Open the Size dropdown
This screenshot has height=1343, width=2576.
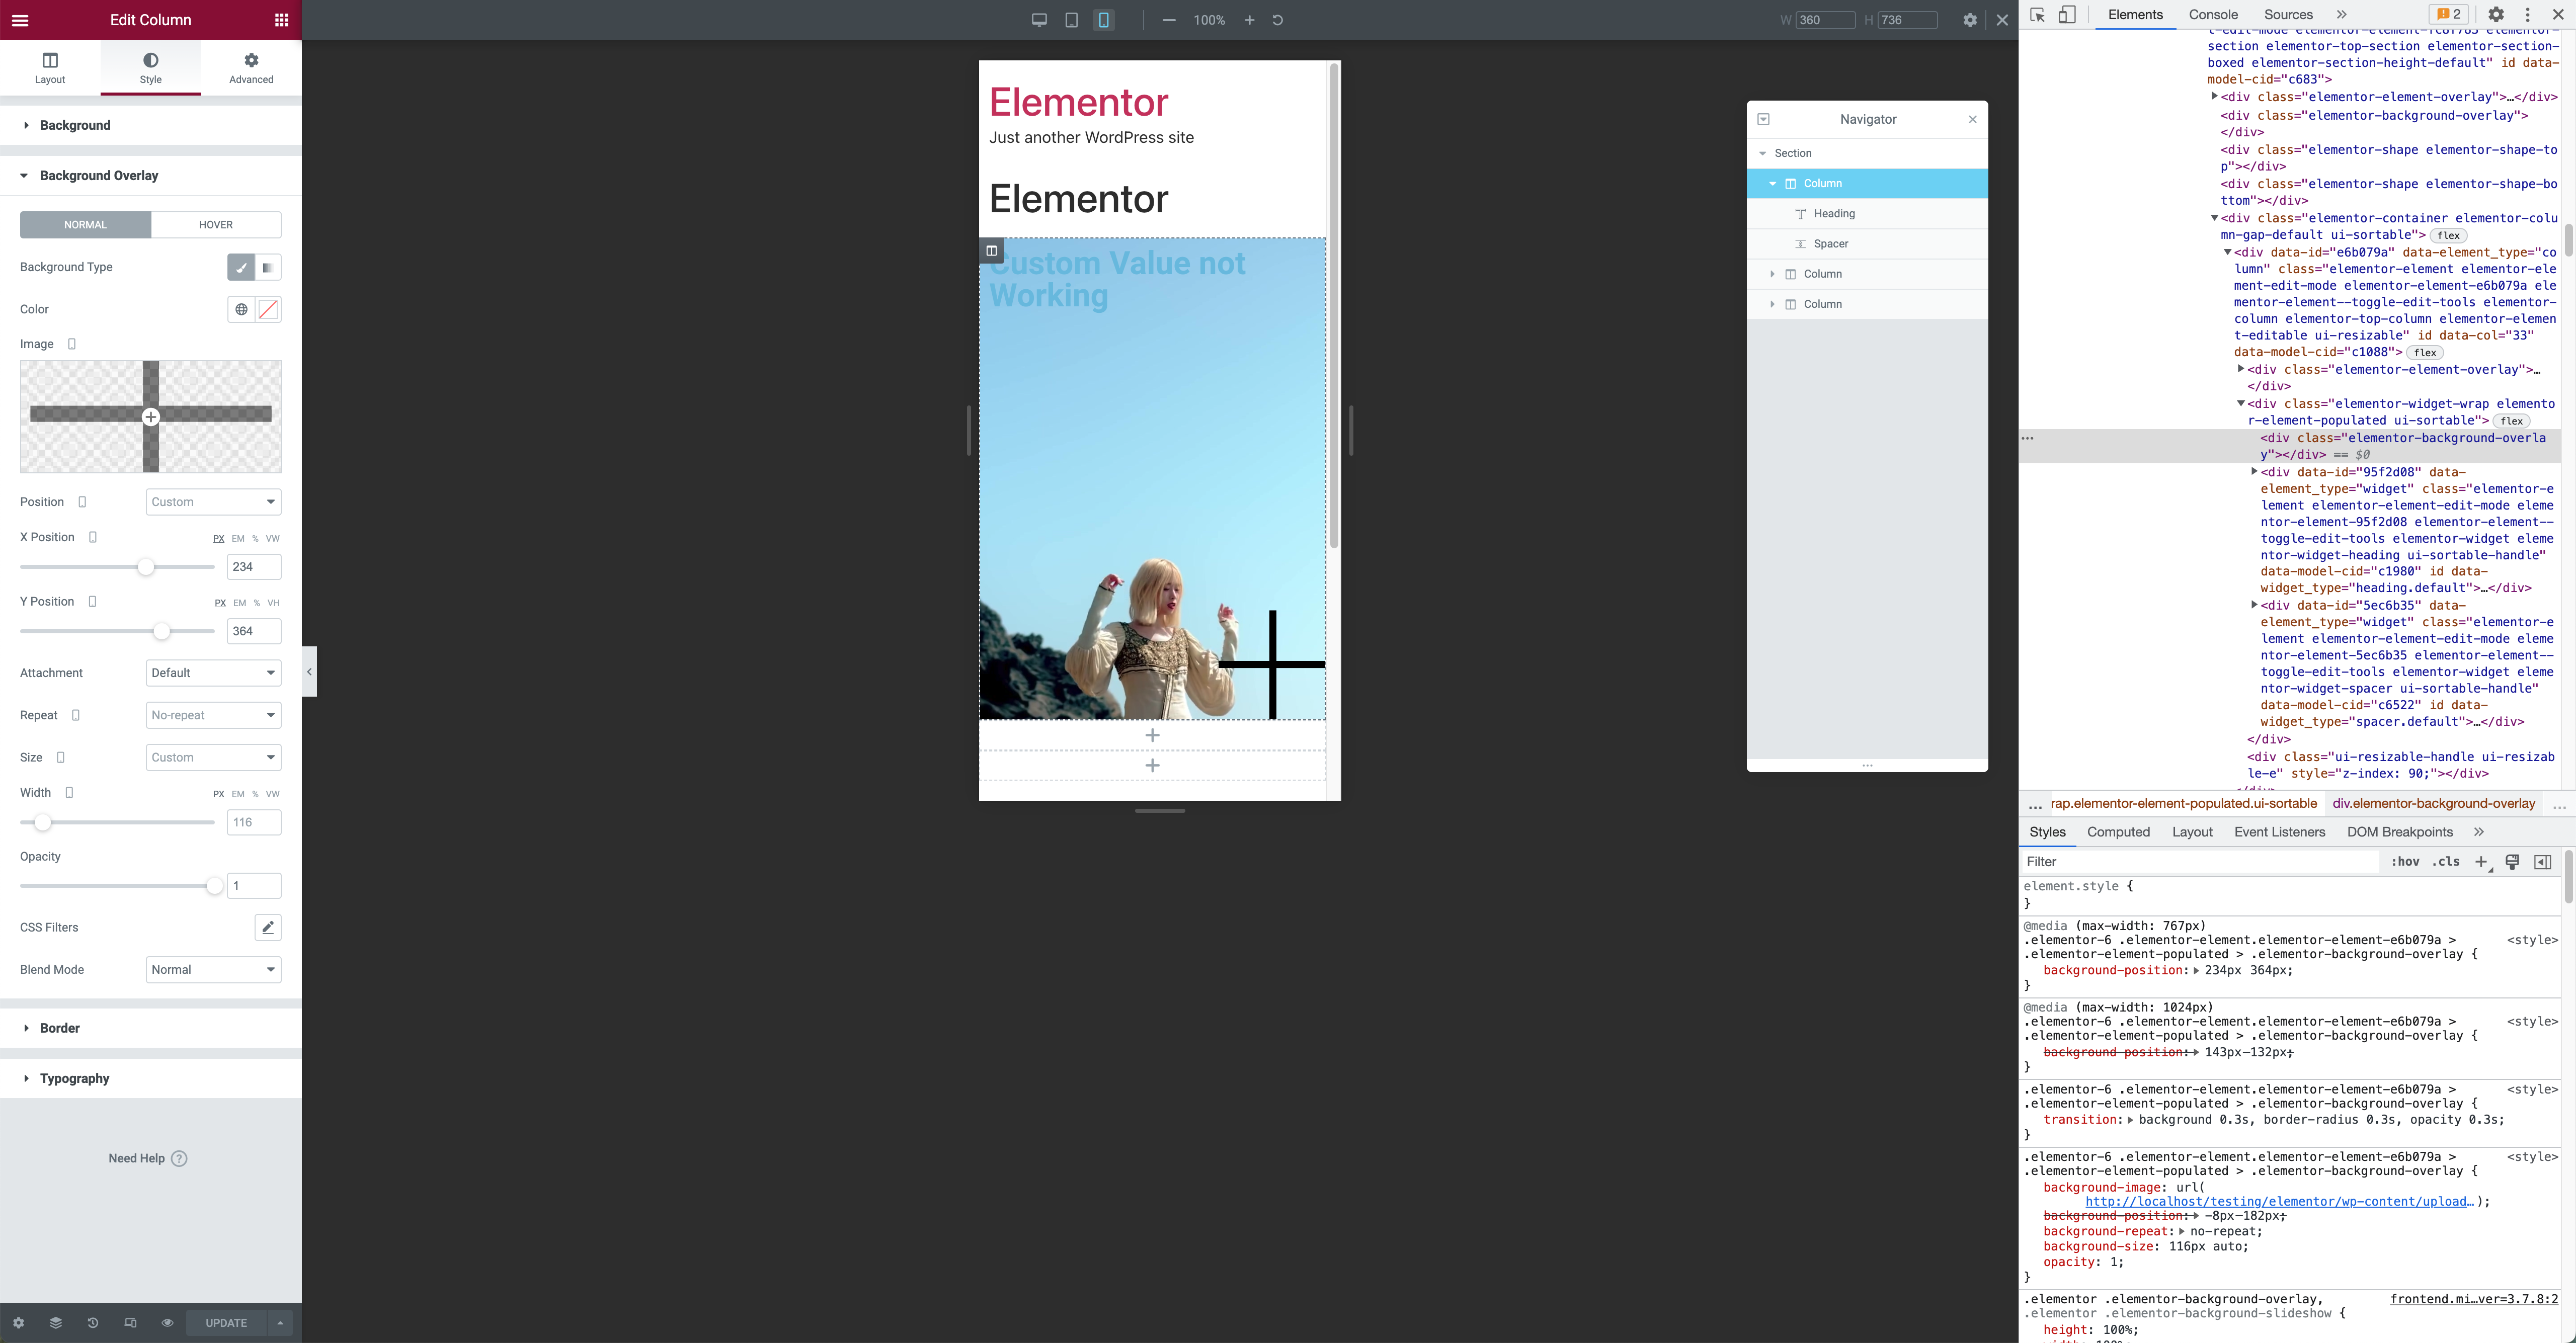coord(213,758)
